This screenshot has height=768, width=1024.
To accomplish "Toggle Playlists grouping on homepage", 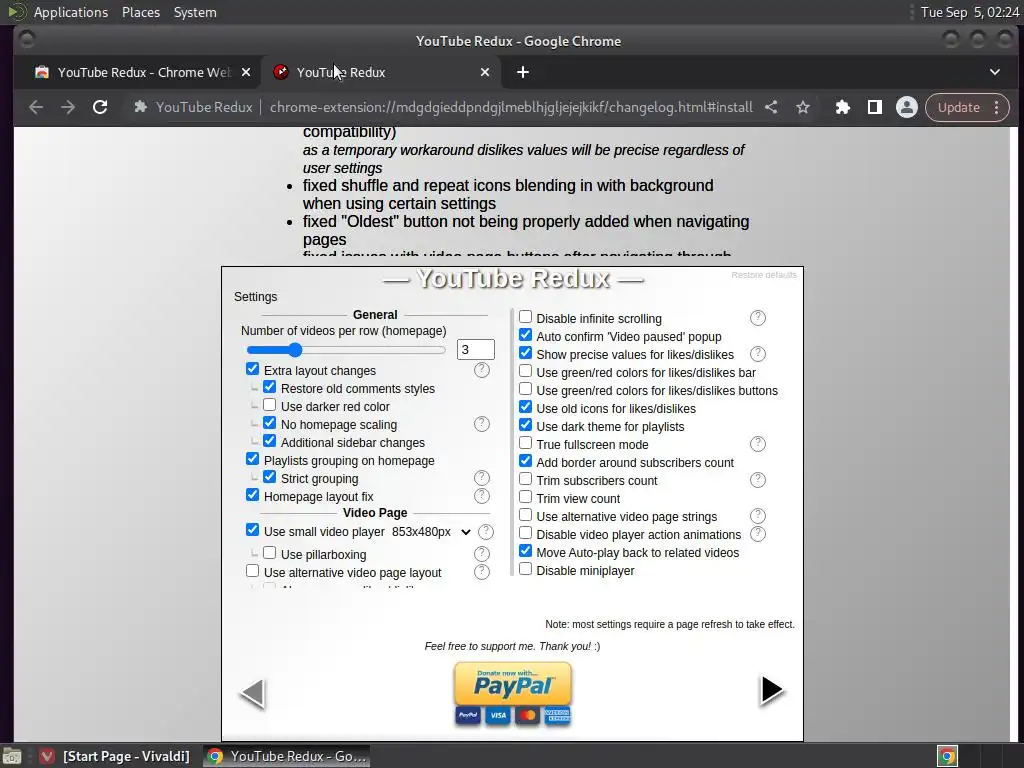I will pos(253,459).
